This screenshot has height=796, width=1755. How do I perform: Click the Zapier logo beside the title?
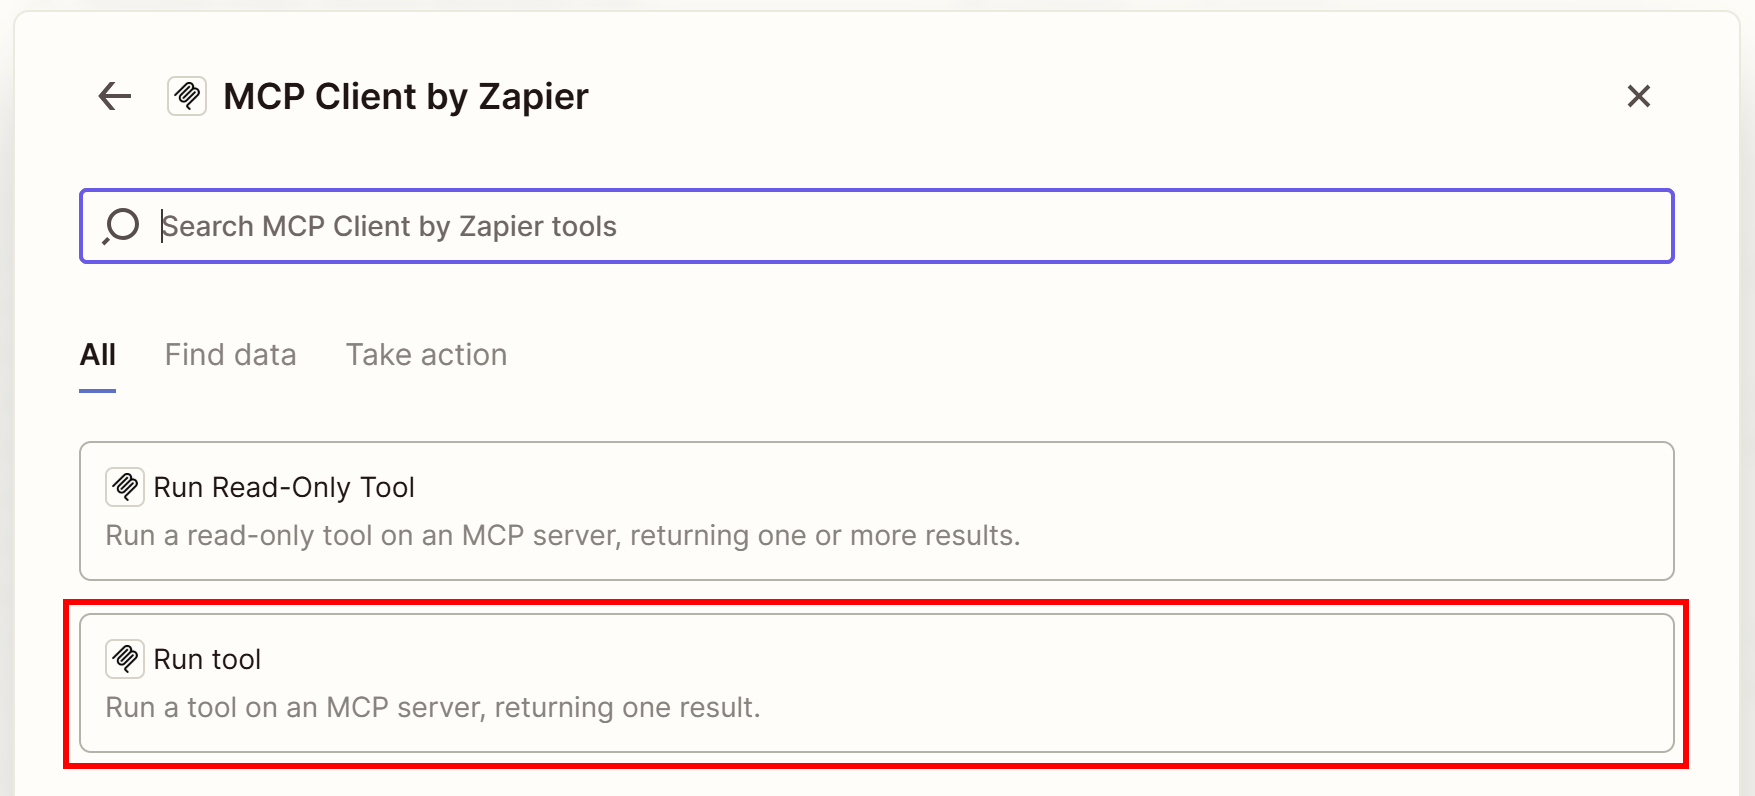point(186,96)
